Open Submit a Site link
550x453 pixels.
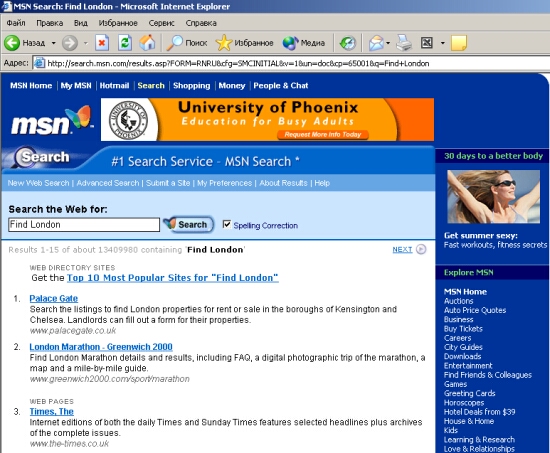[x=168, y=183]
